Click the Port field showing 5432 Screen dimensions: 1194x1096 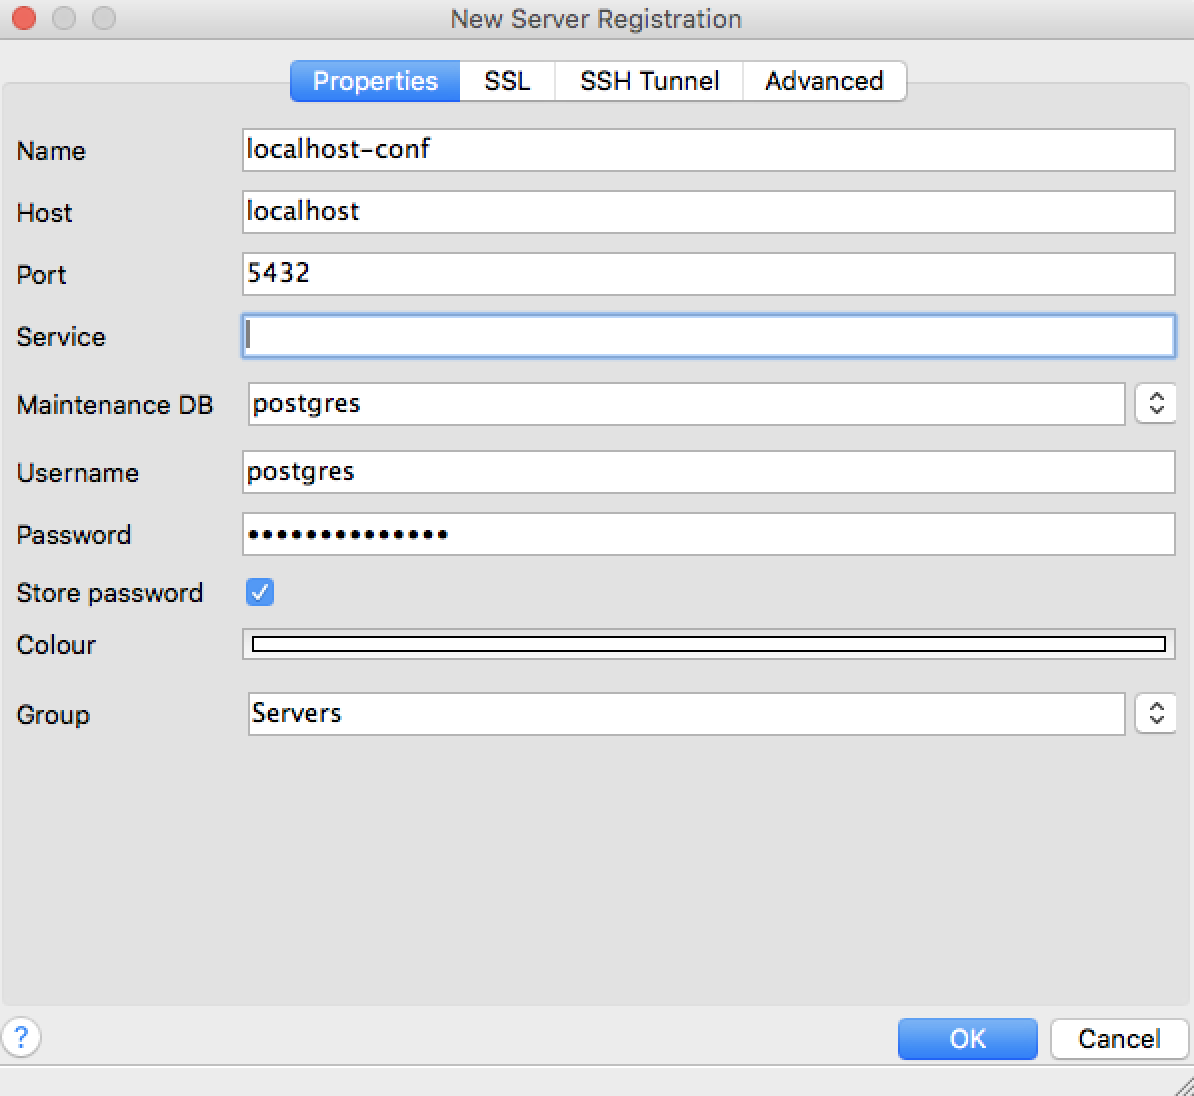pos(708,274)
